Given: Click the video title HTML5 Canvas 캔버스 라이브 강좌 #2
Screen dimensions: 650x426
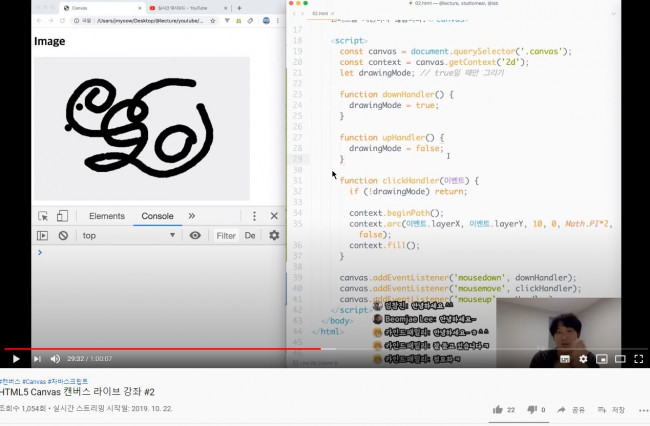Looking at the screenshot, I should pyautogui.click(x=77, y=392).
